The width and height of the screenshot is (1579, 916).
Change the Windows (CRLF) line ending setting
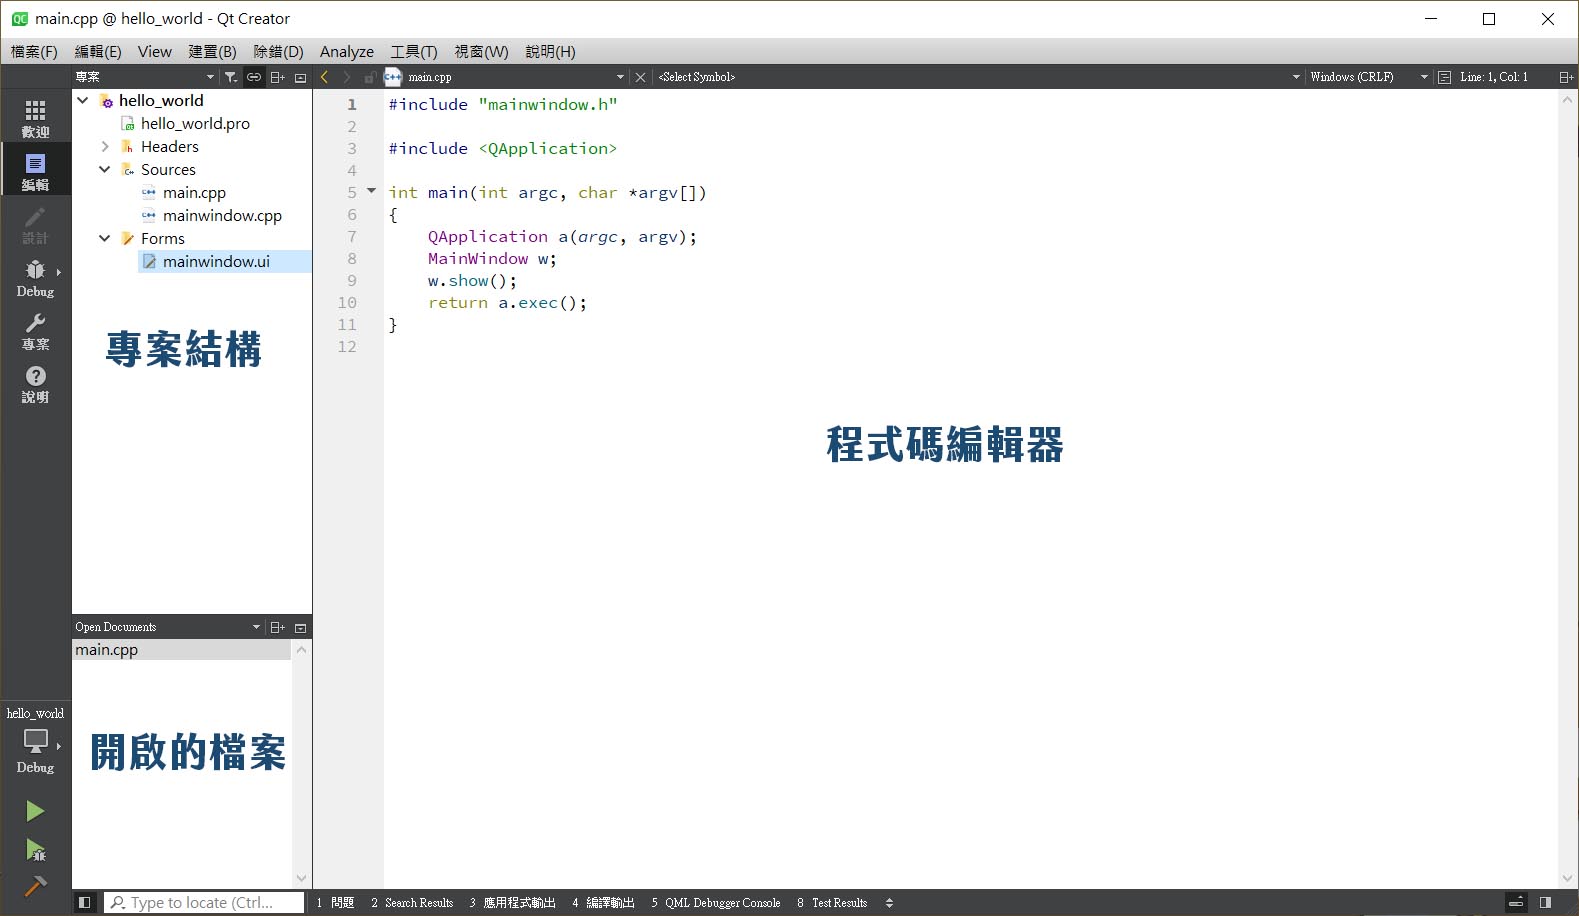(x=1351, y=77)
